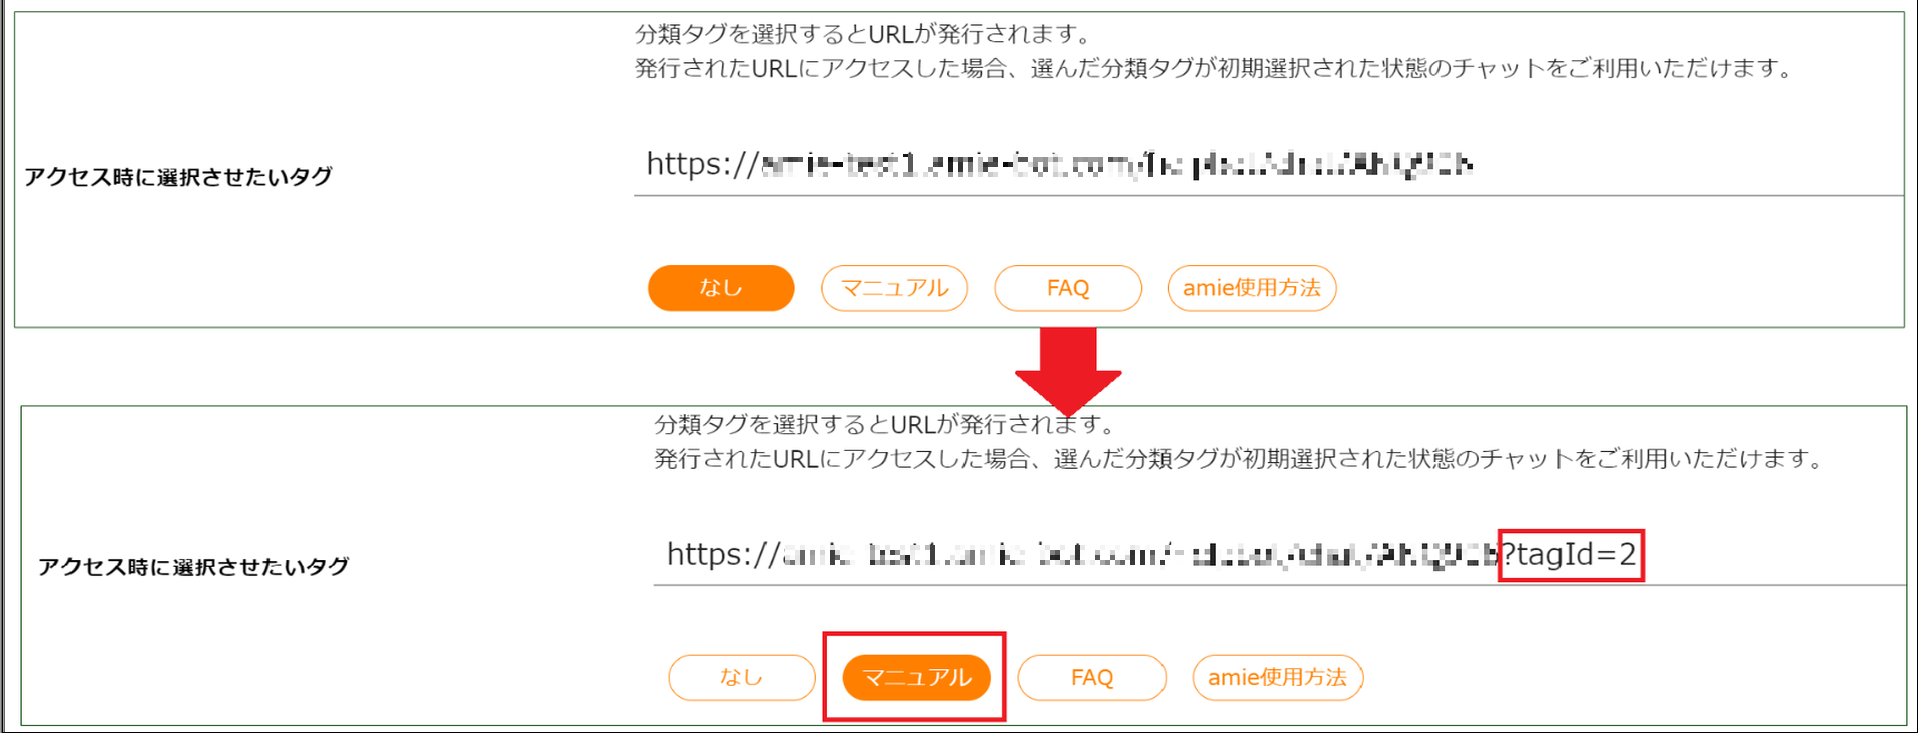This screenshot has width=1918, height=733.
Task: Click the URL field ending with ?tagId=2
Action: pos(1279,554)
